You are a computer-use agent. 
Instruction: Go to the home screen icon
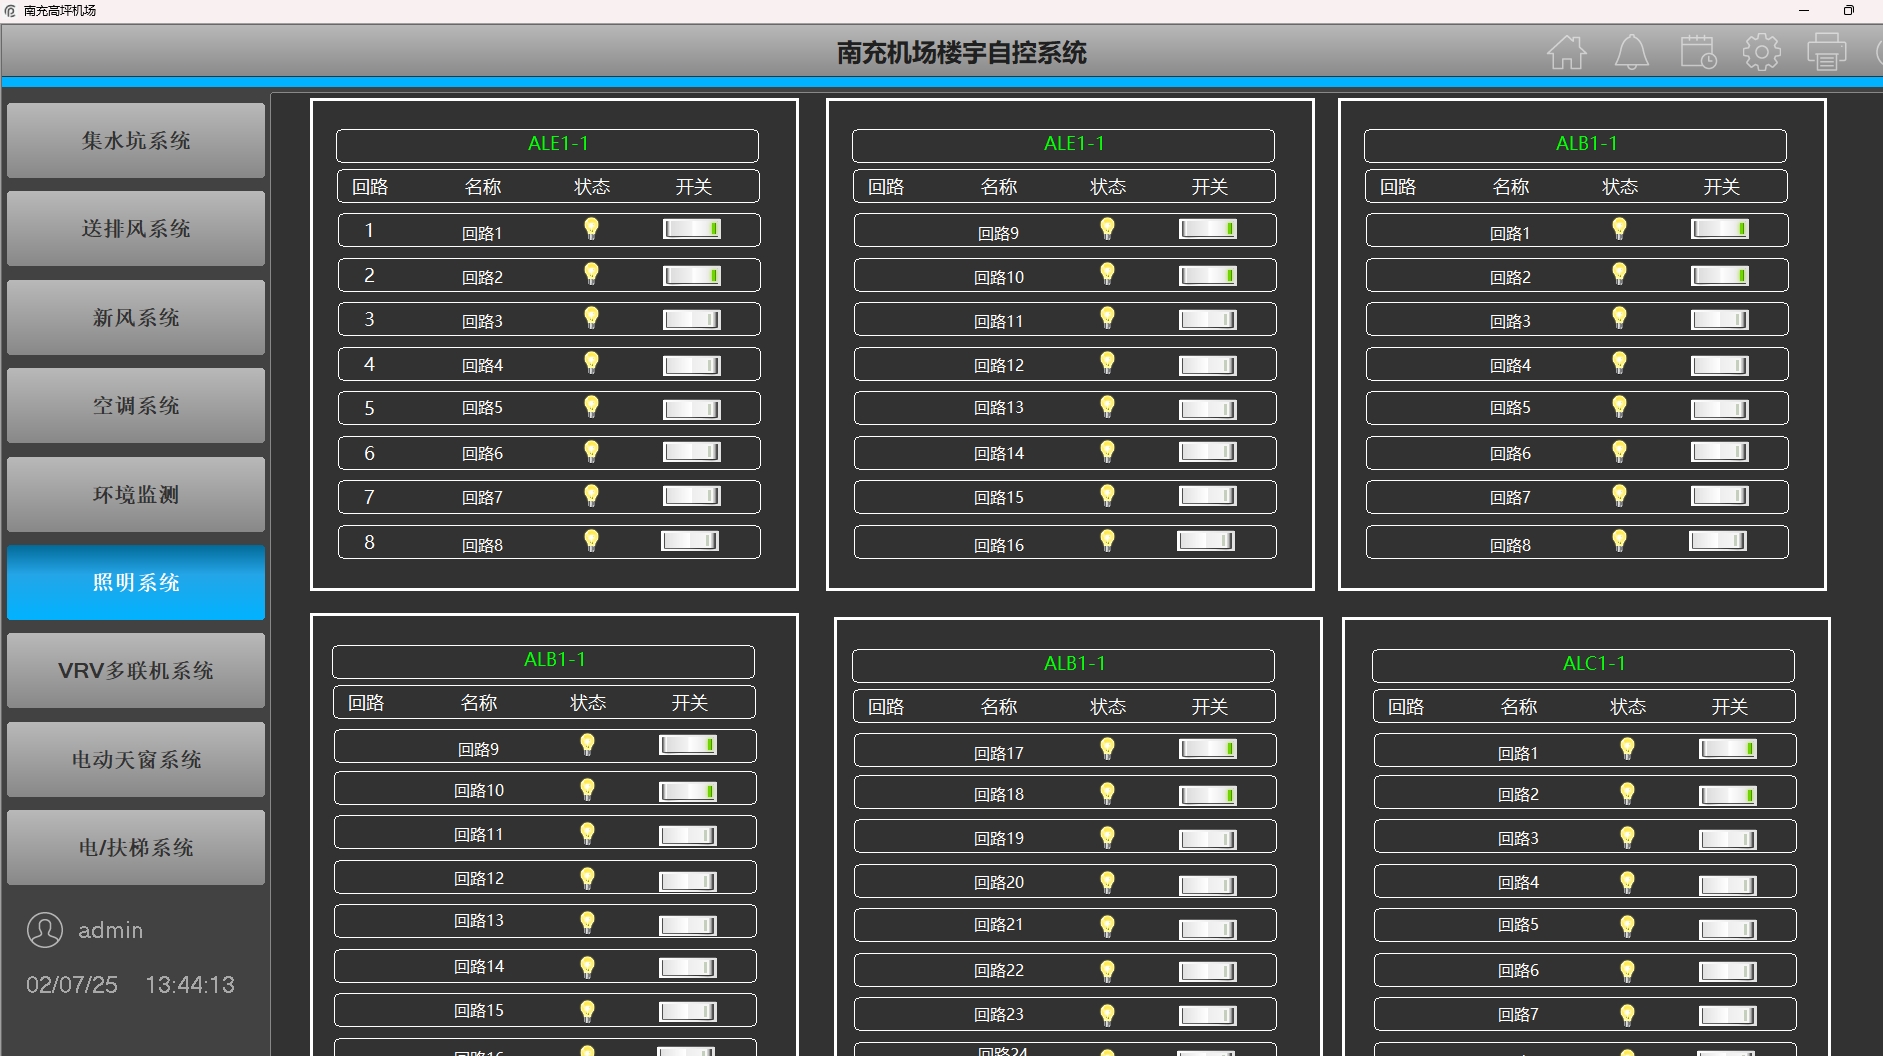(x=1566, y=52)
